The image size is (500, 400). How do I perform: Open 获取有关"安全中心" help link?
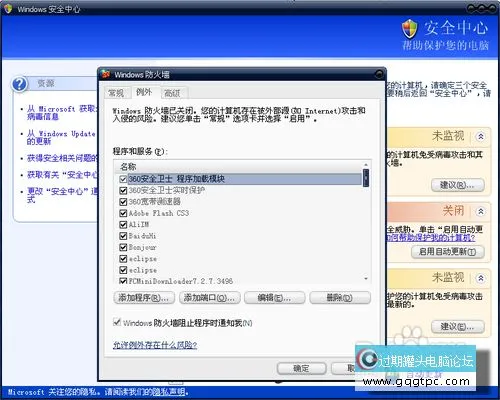click(62, 175)
